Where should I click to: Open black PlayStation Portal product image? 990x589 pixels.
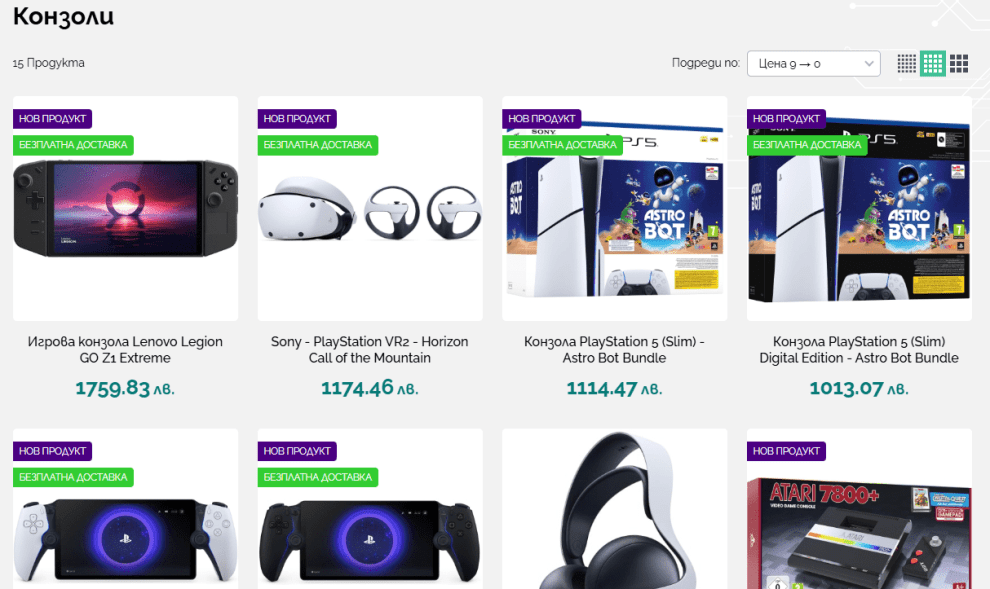tap(370, 509)
